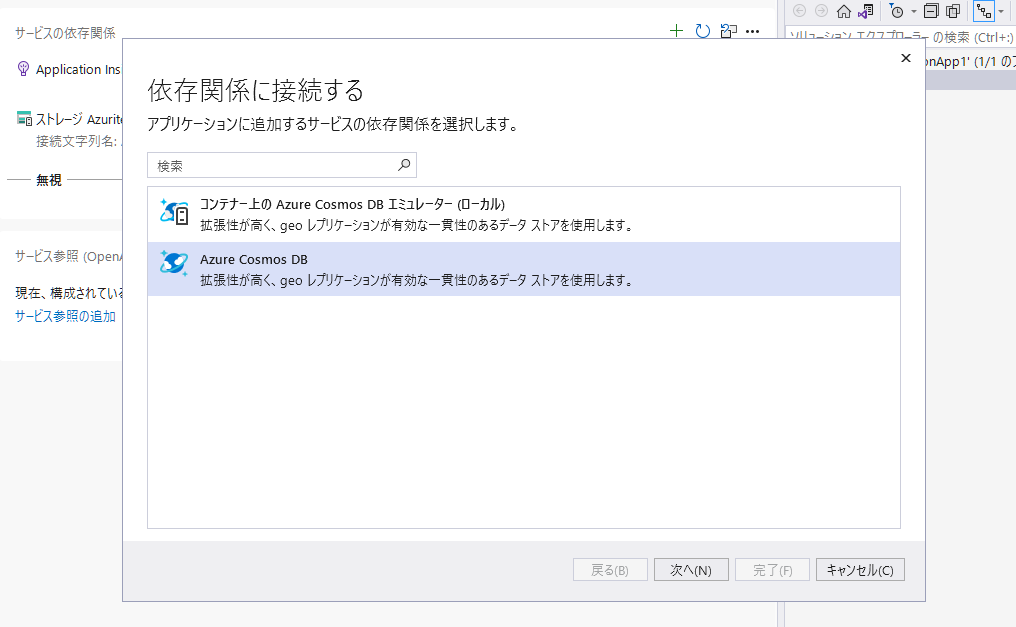The height and width of the screenshot is (627, 1016).
Task: Click the 無視 label
Action: [49, 180]
